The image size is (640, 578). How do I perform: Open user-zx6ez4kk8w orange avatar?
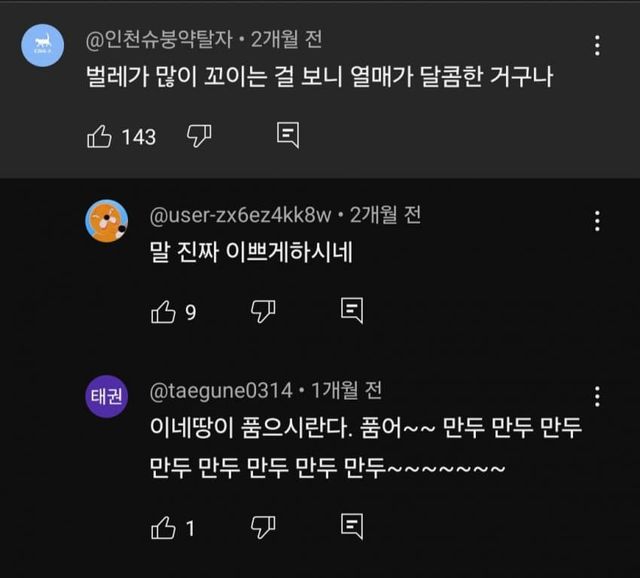pyautogui.click(x=107, y=221)
